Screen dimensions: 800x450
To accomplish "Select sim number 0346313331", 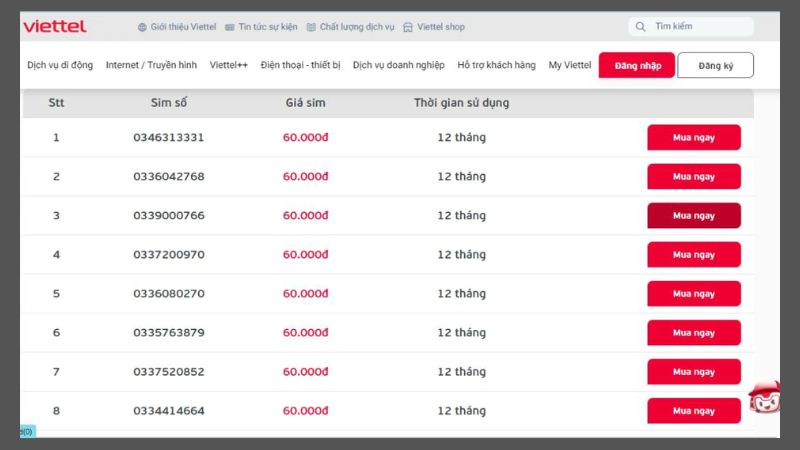I will point(169,137).
